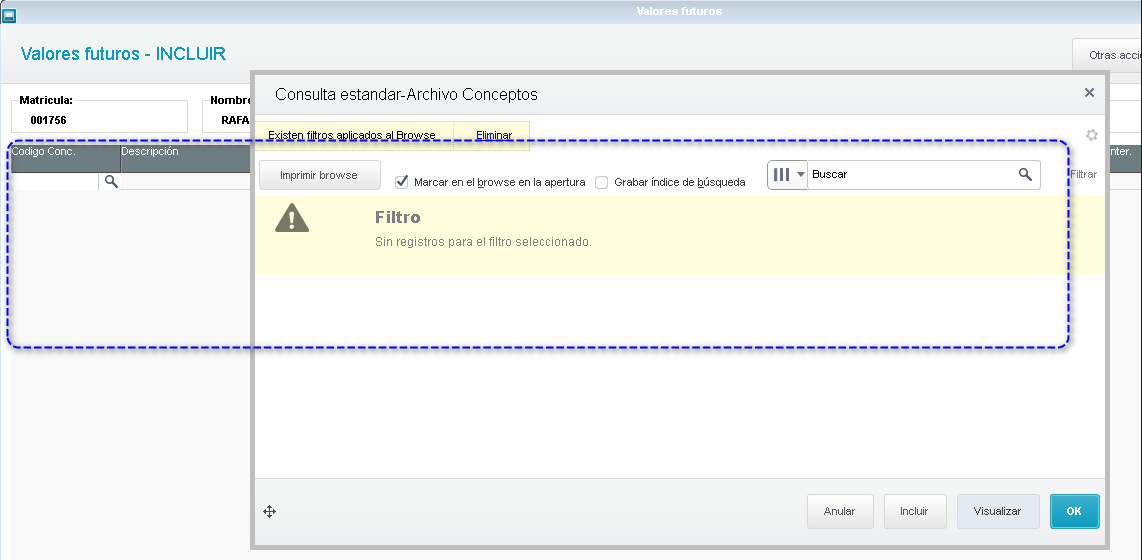Click the lookup magnifier beside Codigo Conc.
1142x560 pixels.
pos(111,181)
